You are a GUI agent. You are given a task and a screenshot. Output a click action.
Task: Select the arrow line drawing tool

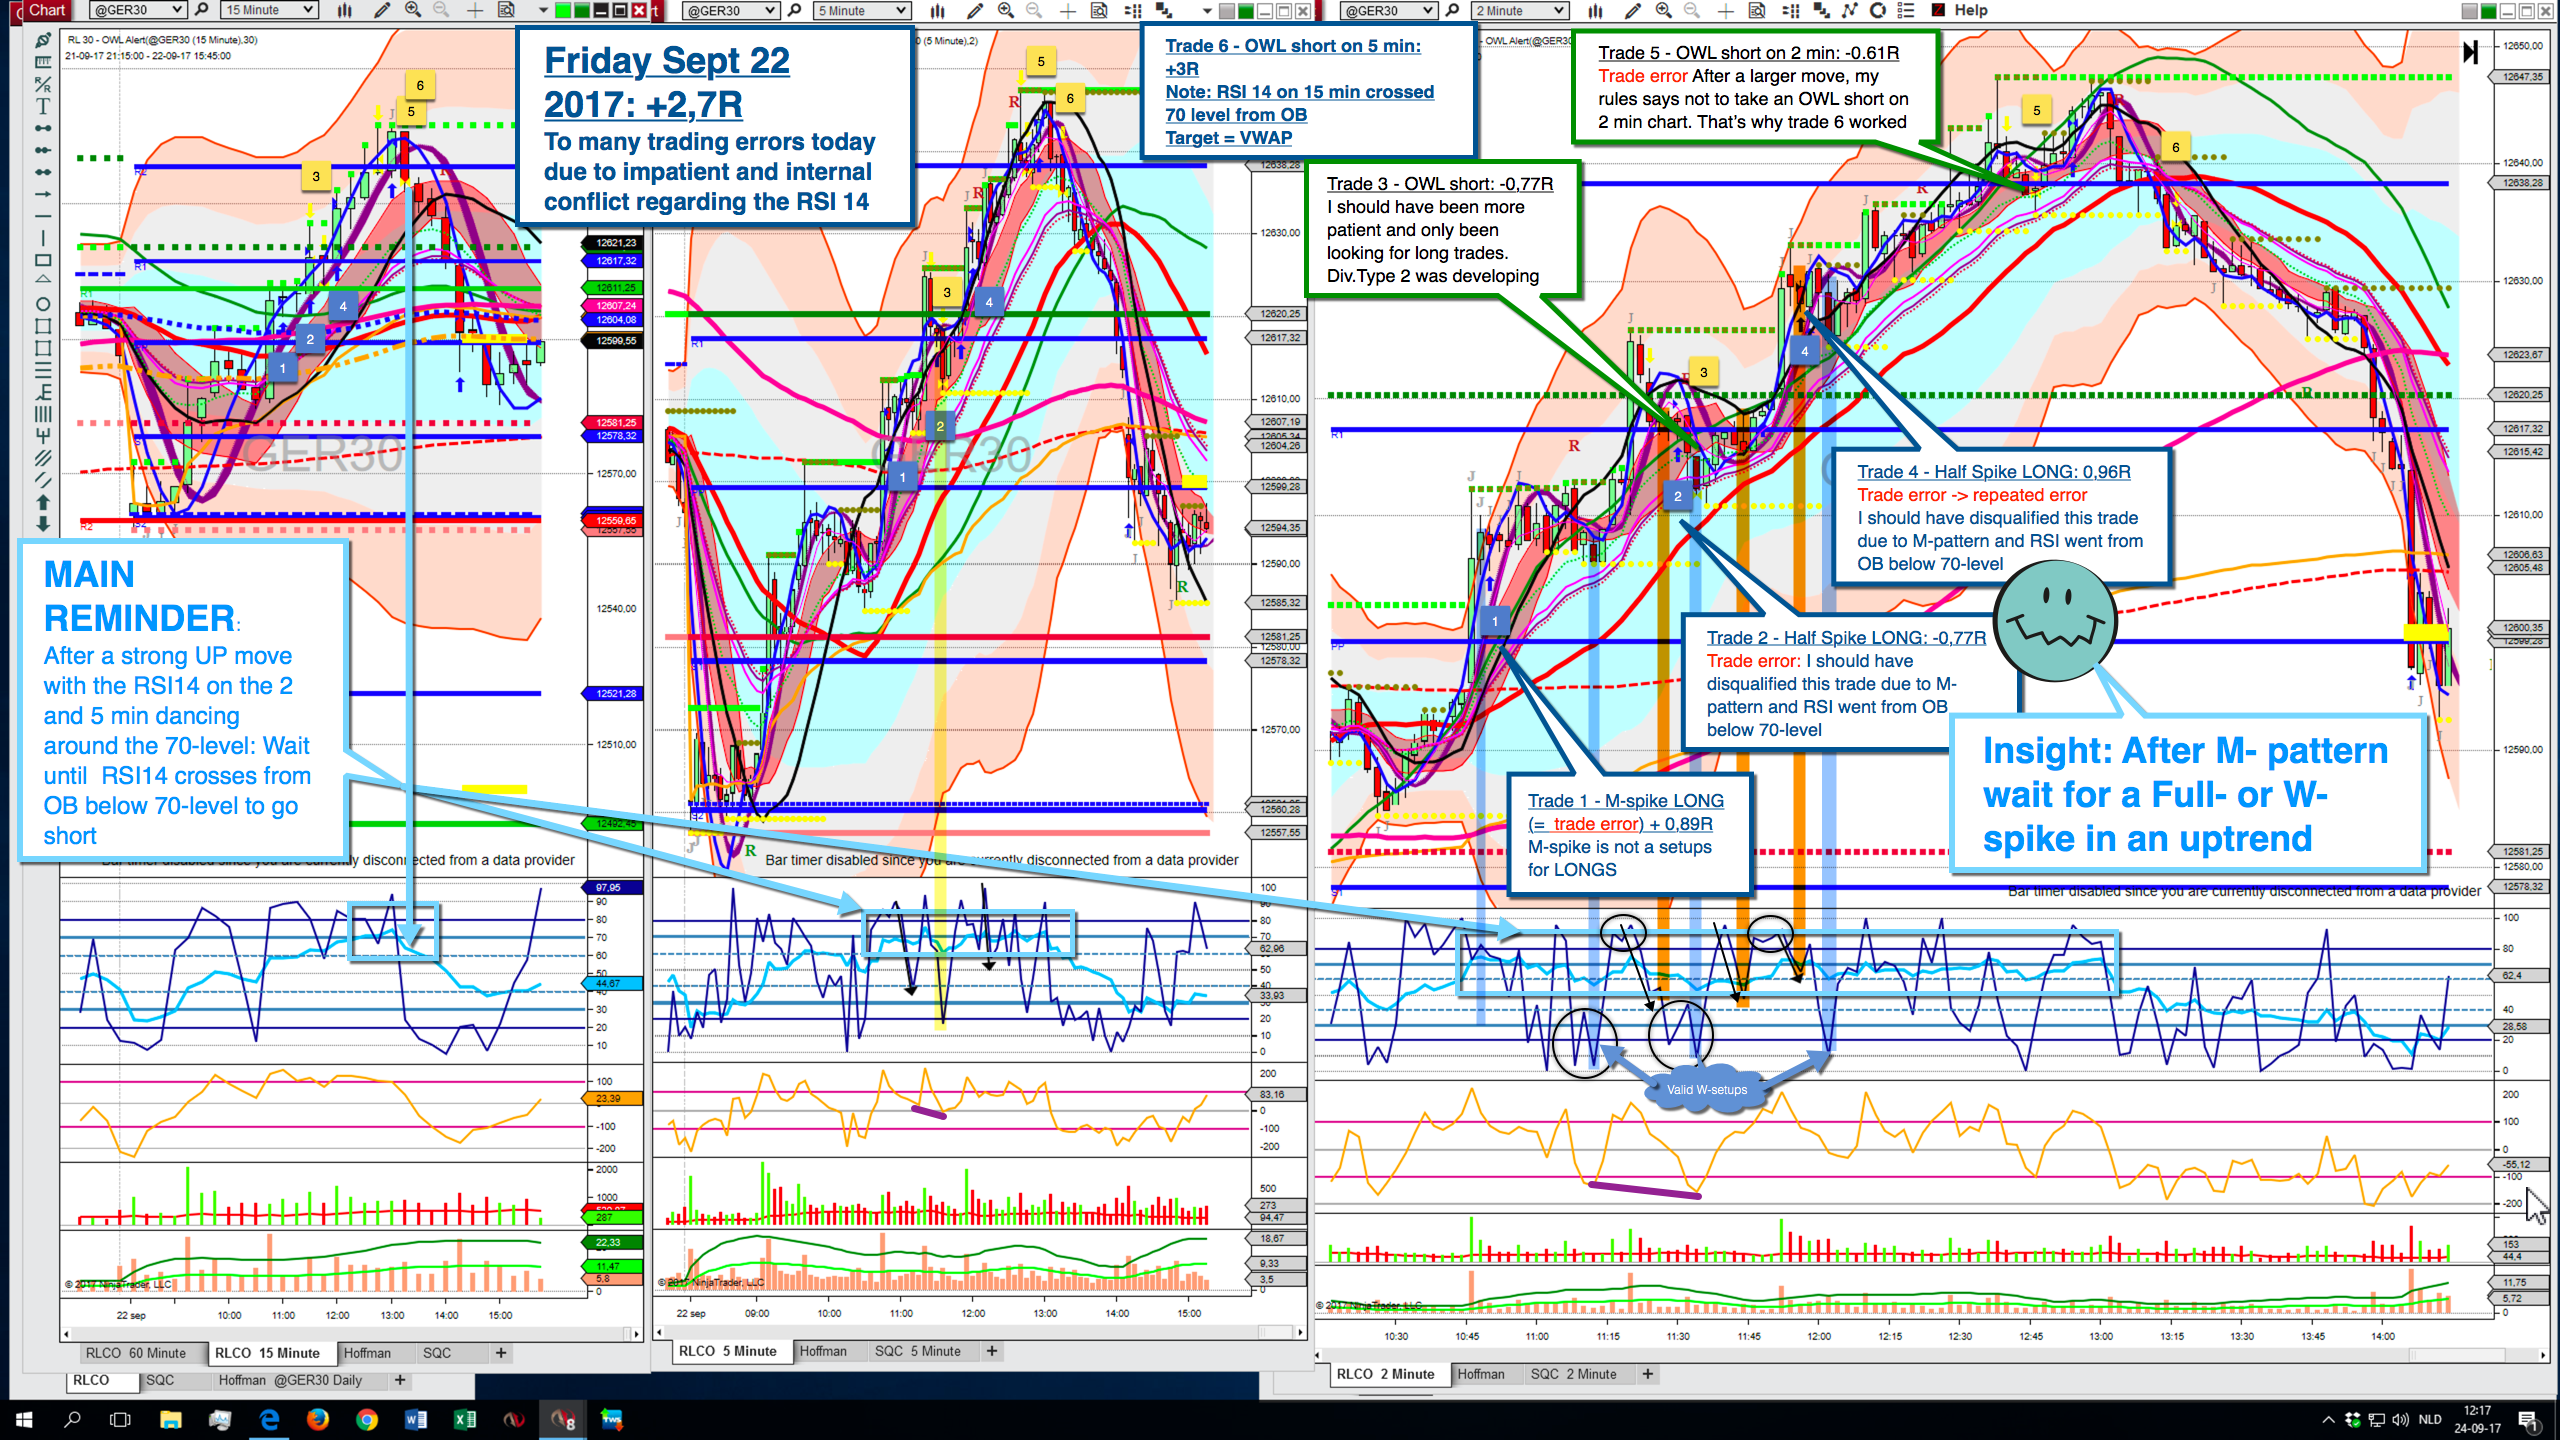[x=43, y=194]
